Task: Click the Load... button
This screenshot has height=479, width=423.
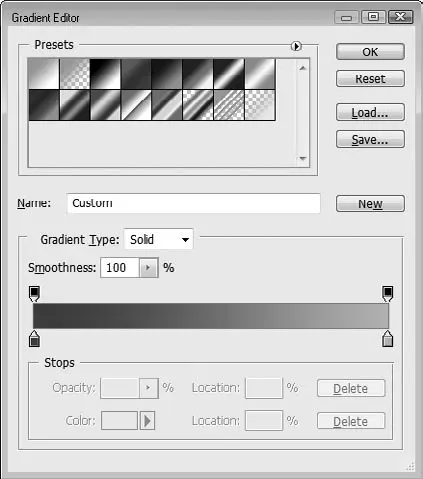Action: tap(370, 112)
